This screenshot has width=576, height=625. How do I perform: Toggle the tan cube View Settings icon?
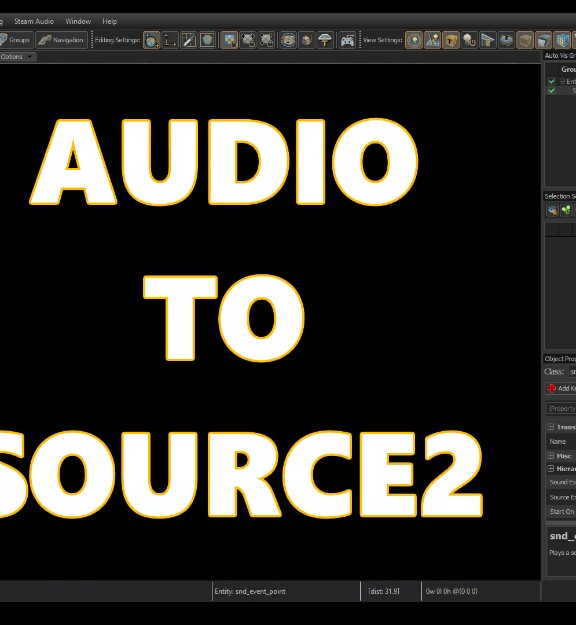click(525, 40)
